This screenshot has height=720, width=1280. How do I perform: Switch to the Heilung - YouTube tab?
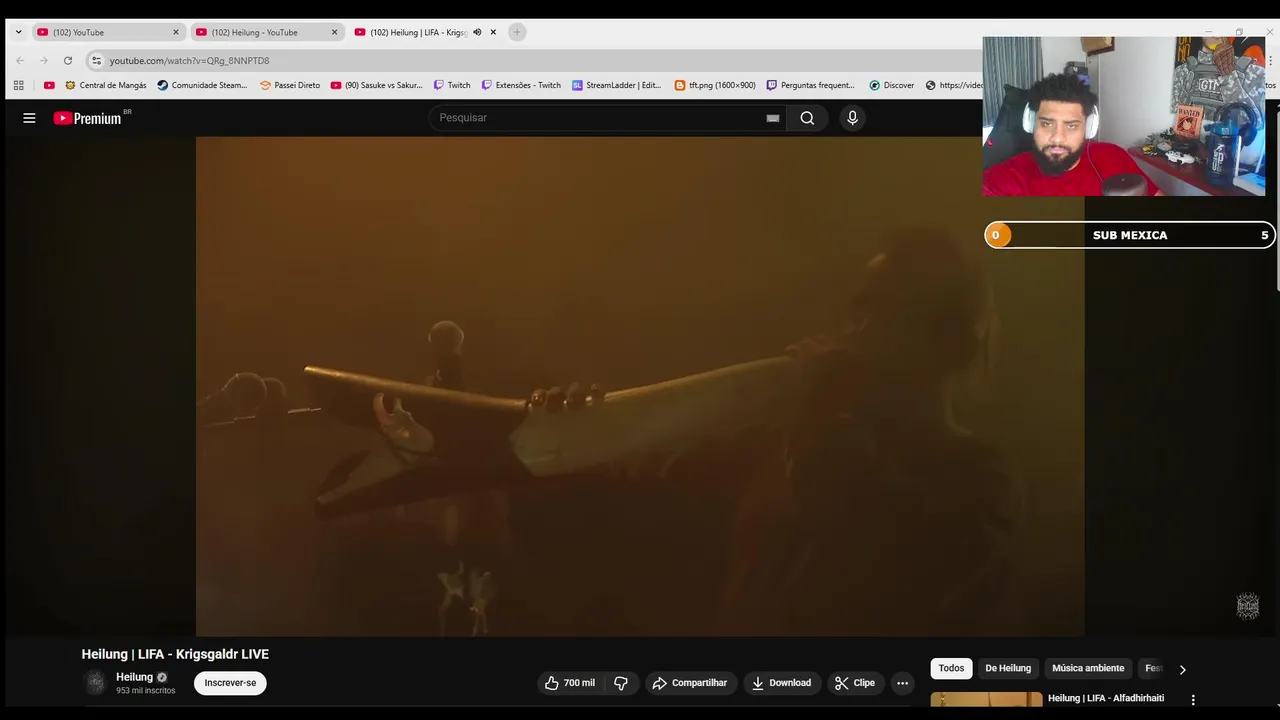tap(266, 32)
